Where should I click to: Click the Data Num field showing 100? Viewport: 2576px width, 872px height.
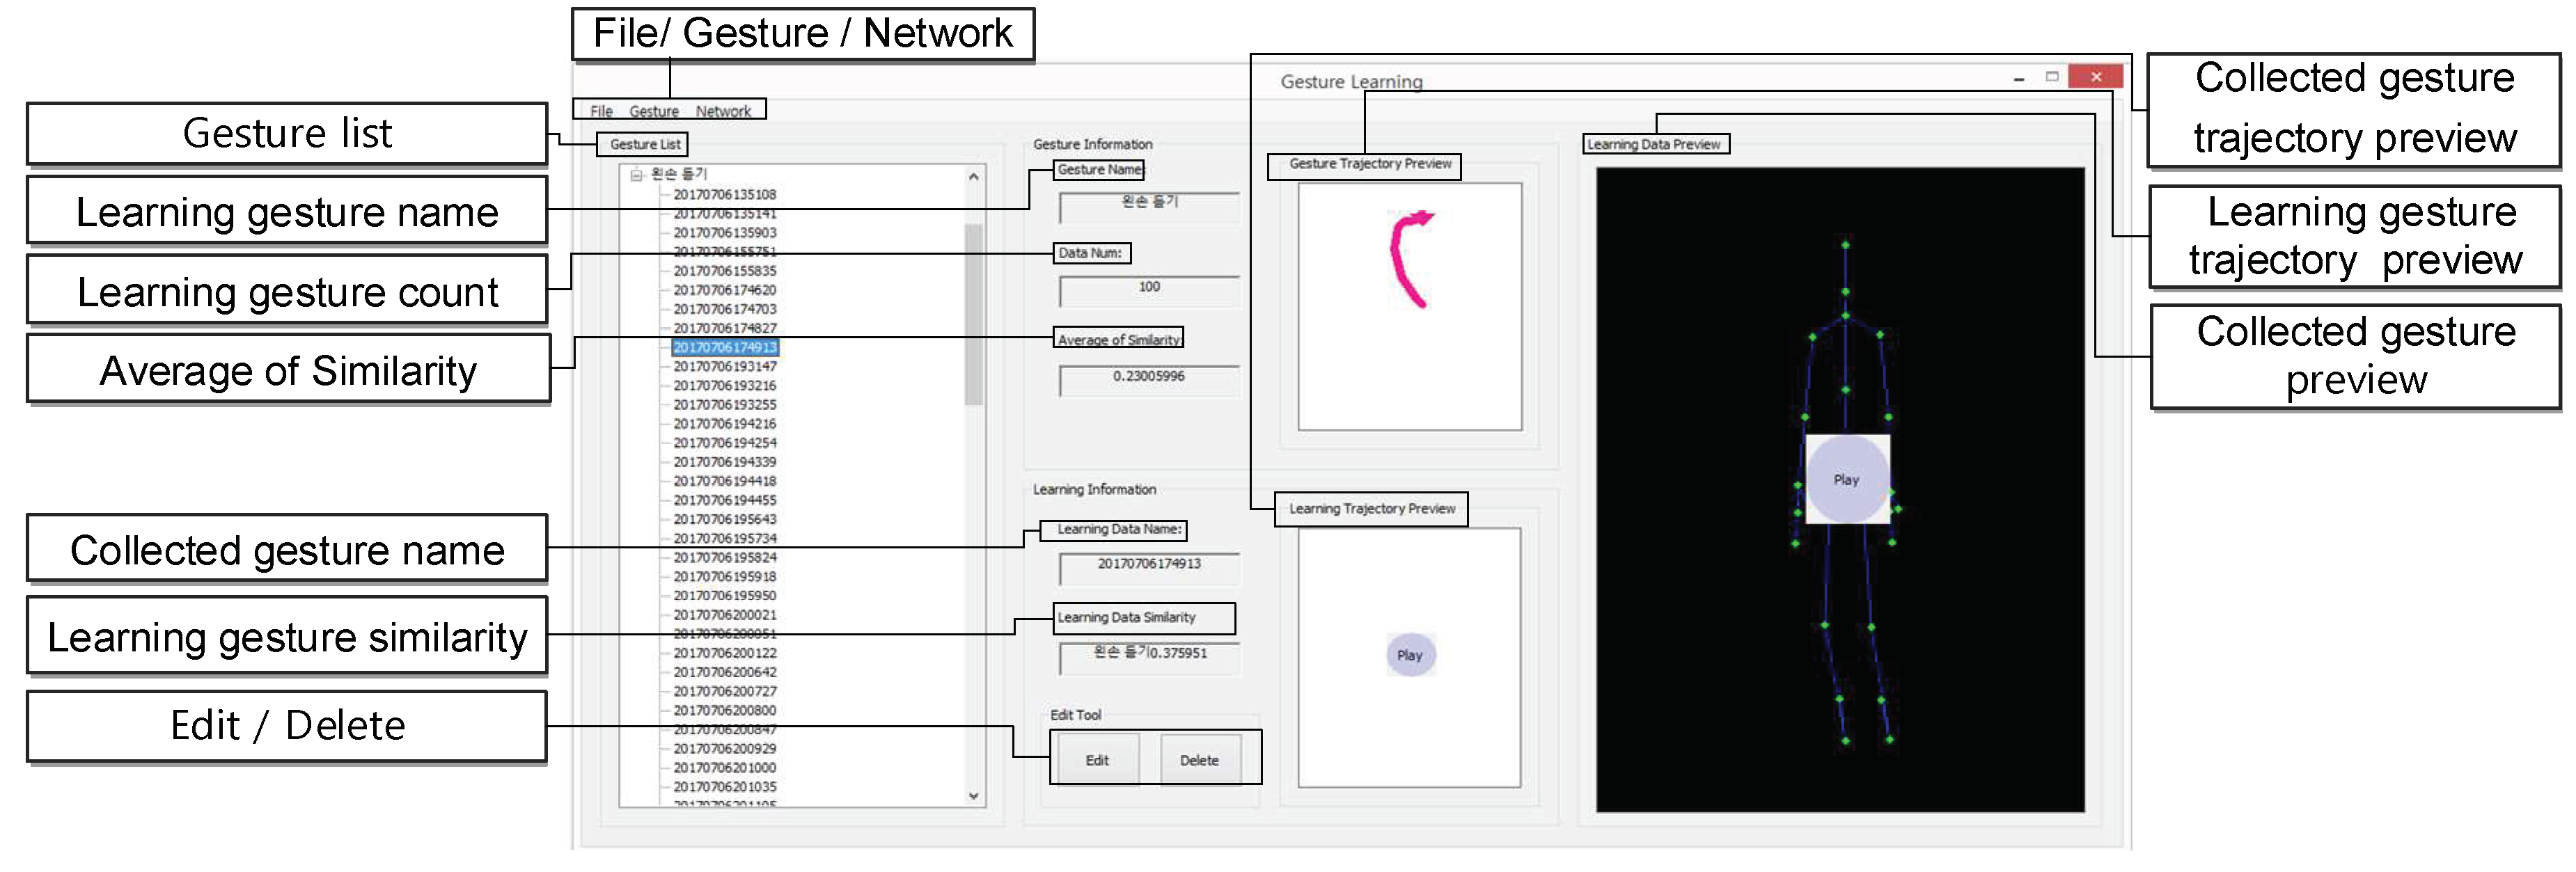pos(1149,291)
